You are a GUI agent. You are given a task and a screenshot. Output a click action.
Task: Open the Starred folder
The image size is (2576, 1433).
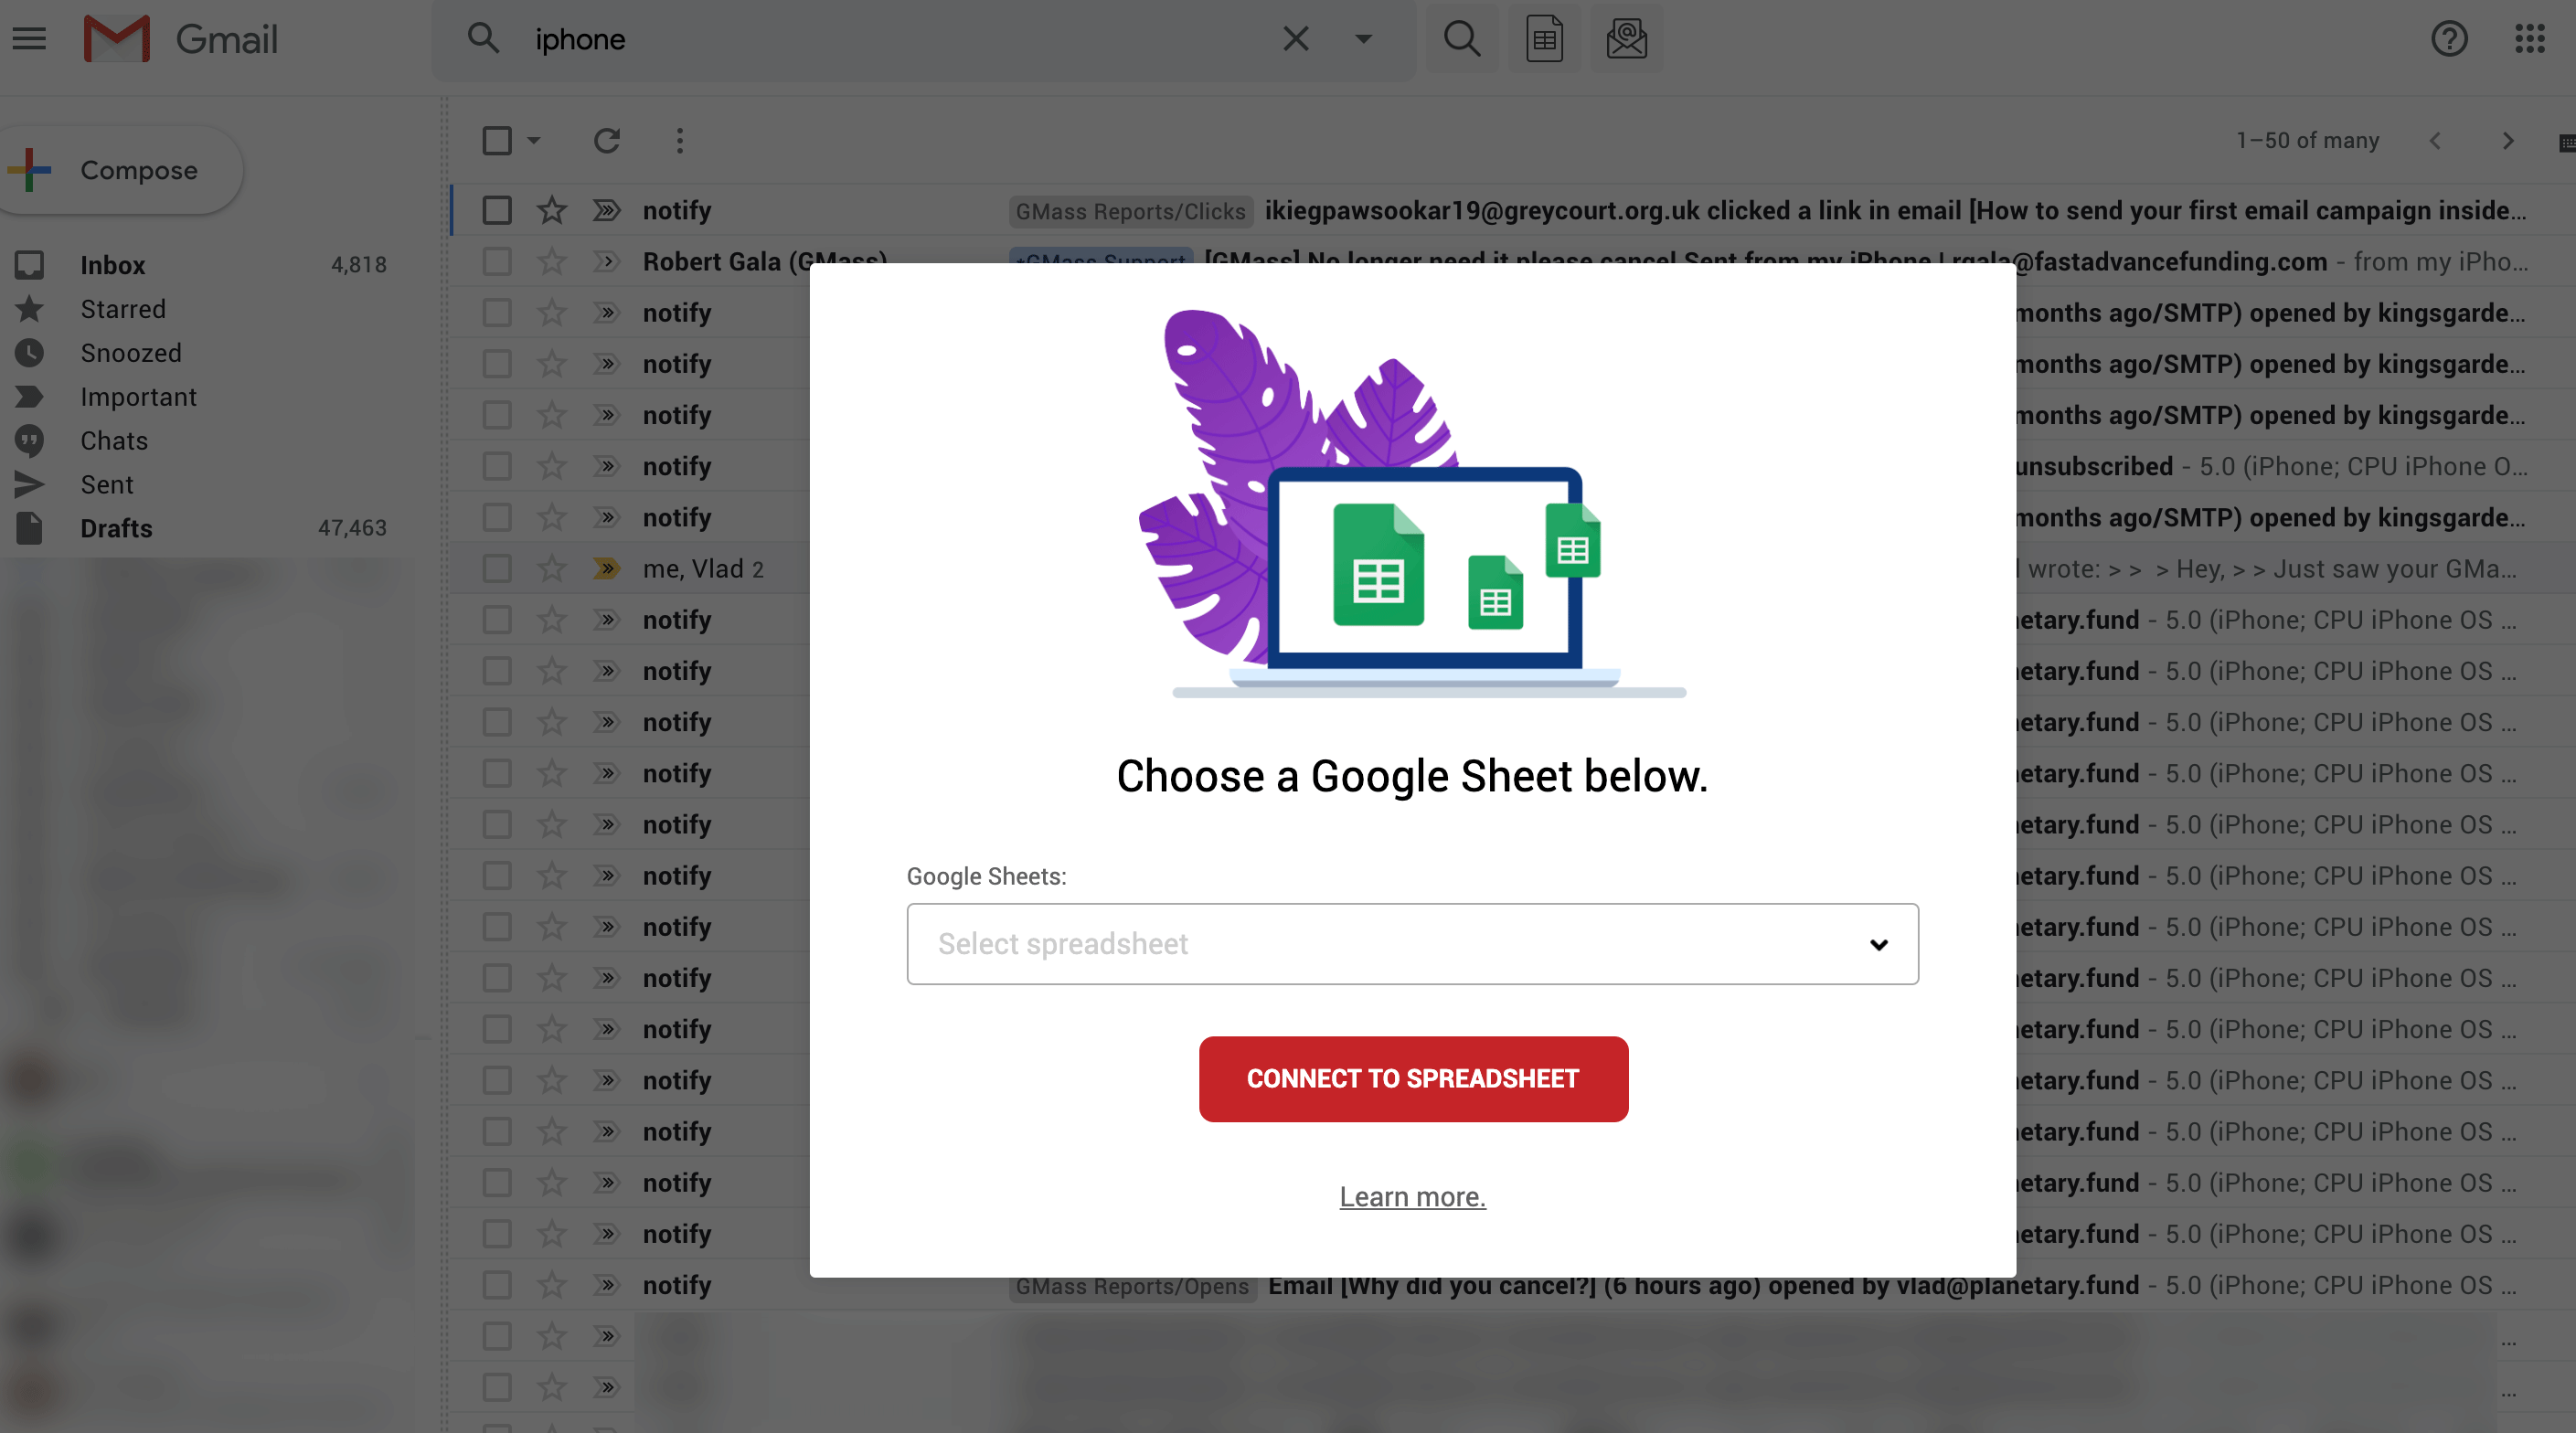point(123,309)
